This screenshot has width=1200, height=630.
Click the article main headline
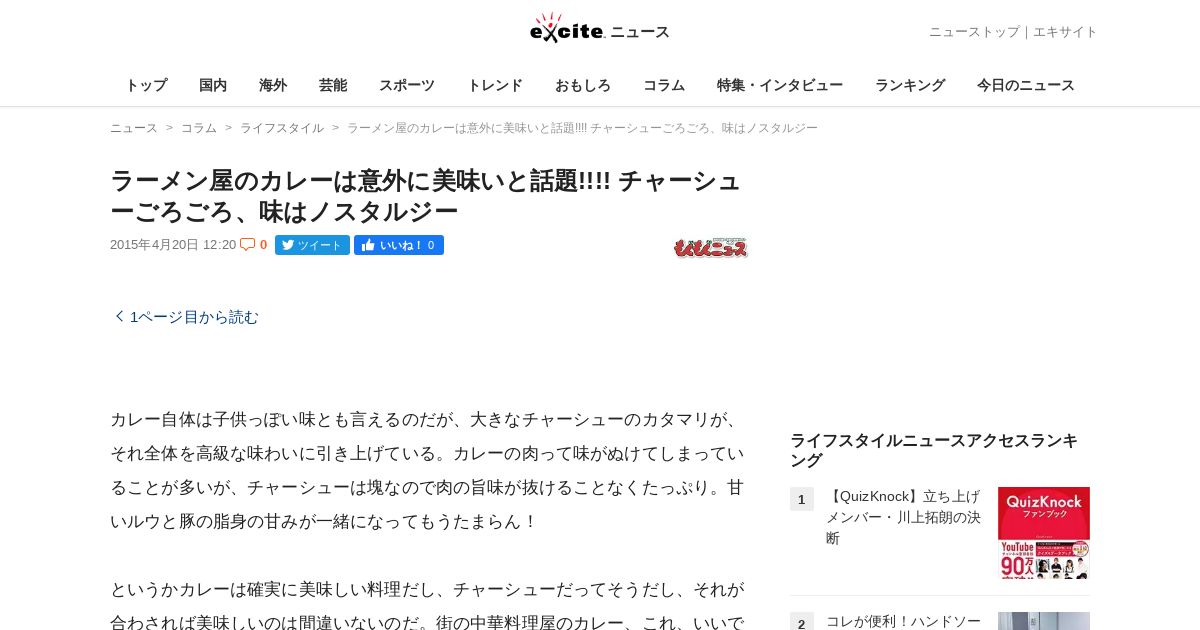(426, 196)
